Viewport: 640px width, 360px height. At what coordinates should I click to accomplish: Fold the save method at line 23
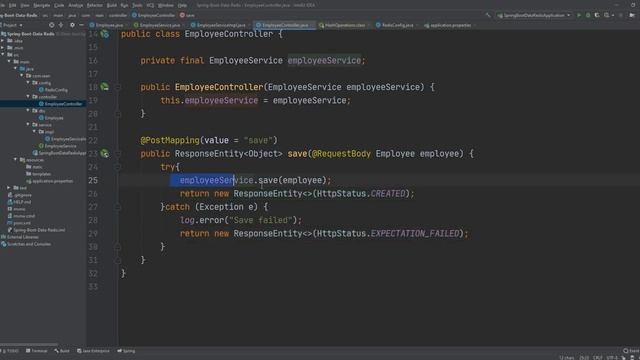pos(118,154)
